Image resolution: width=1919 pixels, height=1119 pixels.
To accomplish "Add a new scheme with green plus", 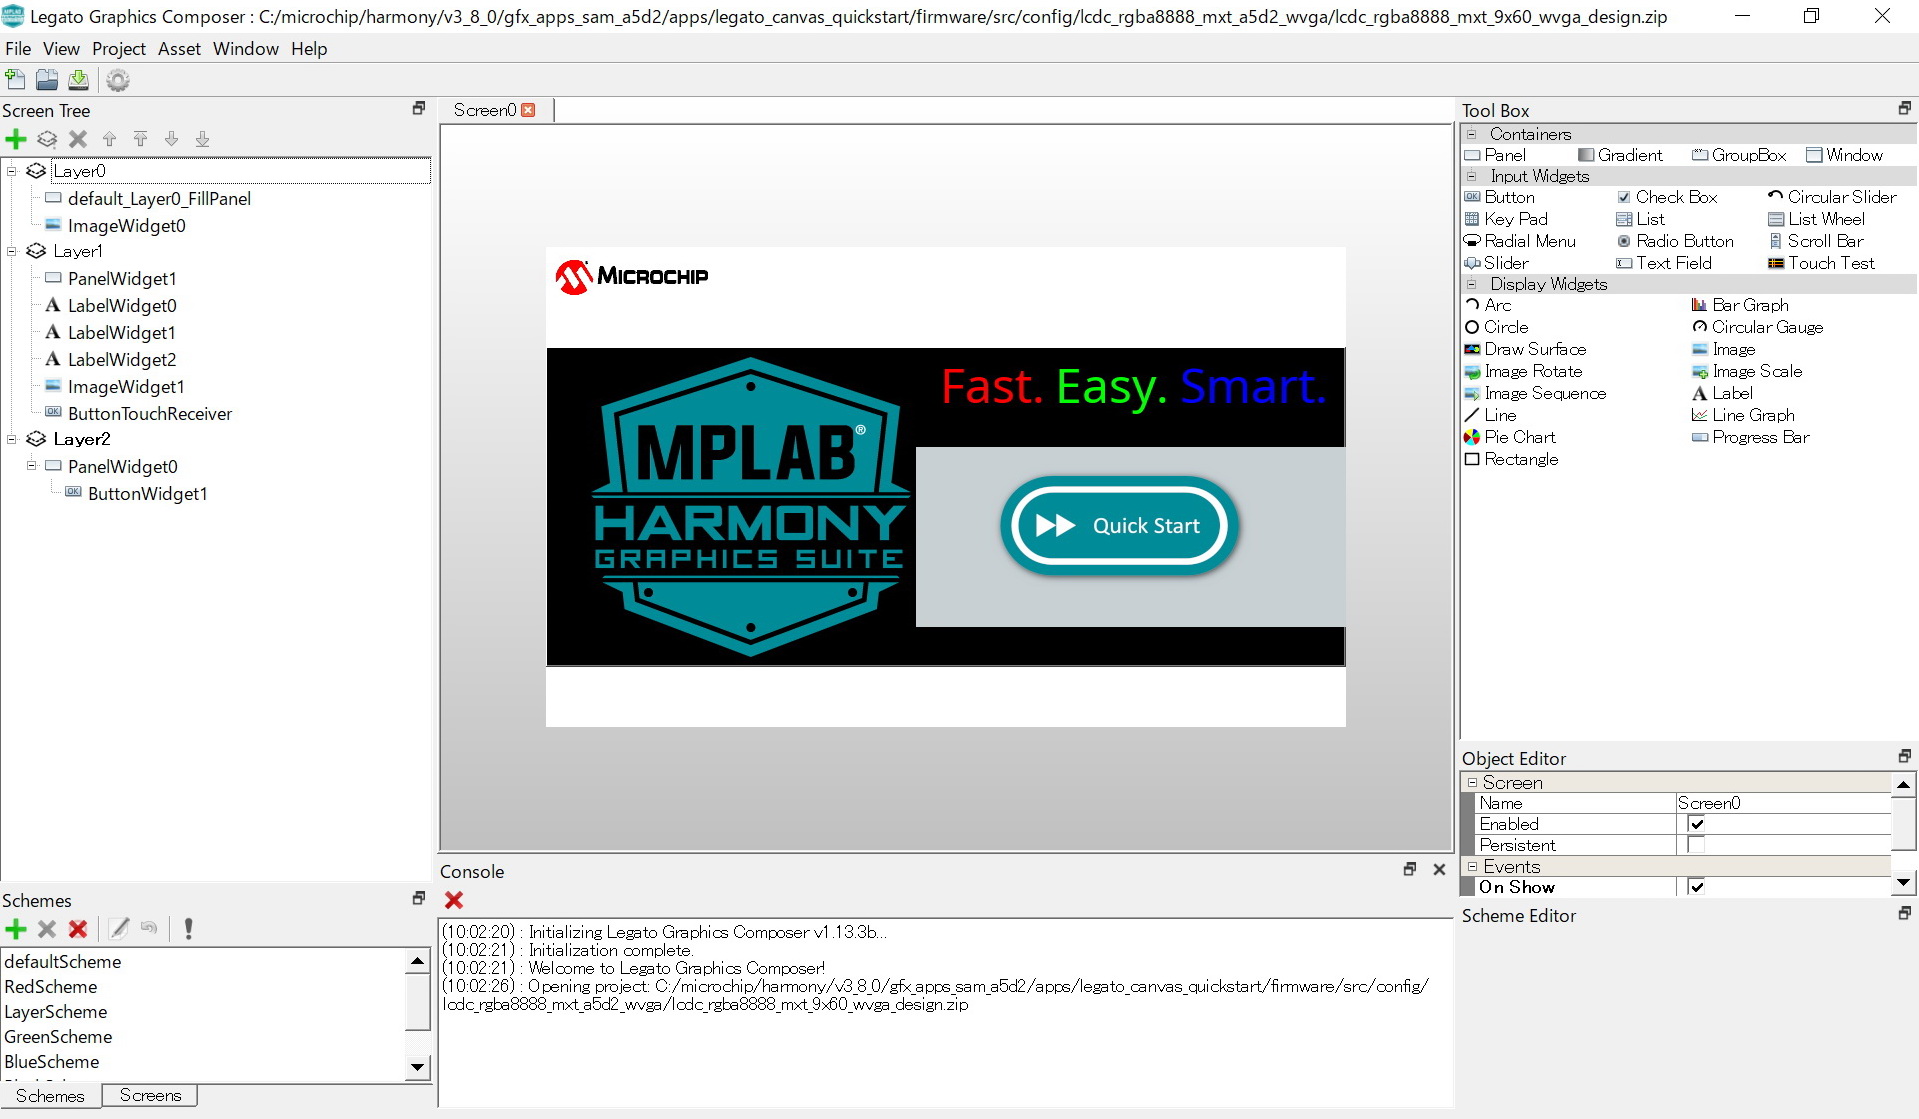I will tap(16, 929).
